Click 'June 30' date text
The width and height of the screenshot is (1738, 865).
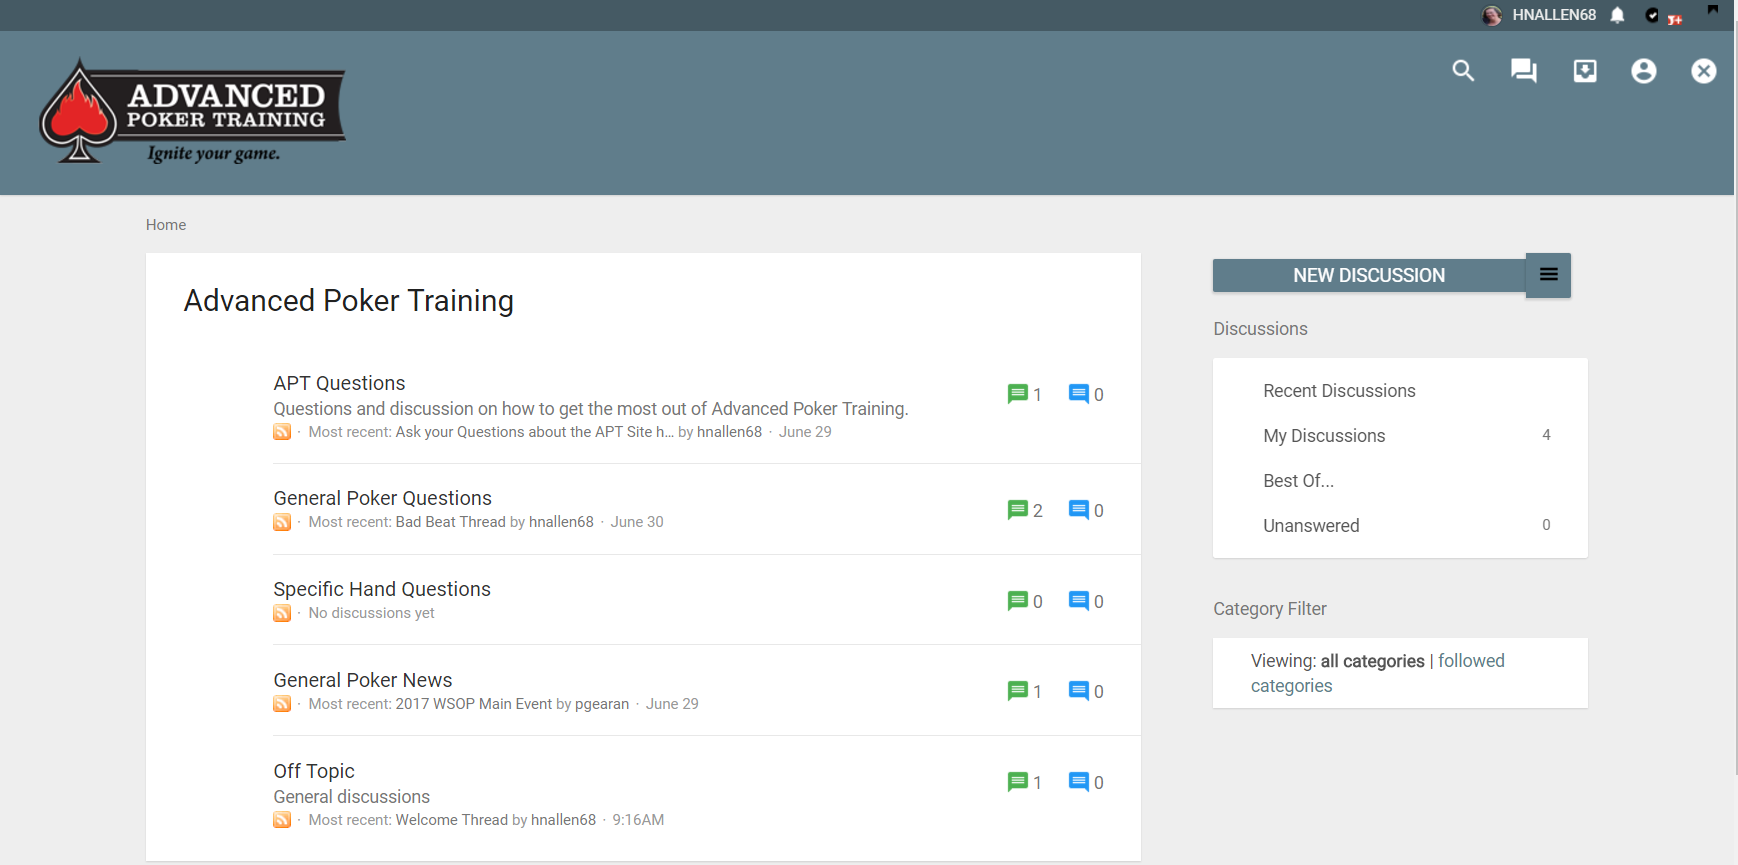pos(637,522)
